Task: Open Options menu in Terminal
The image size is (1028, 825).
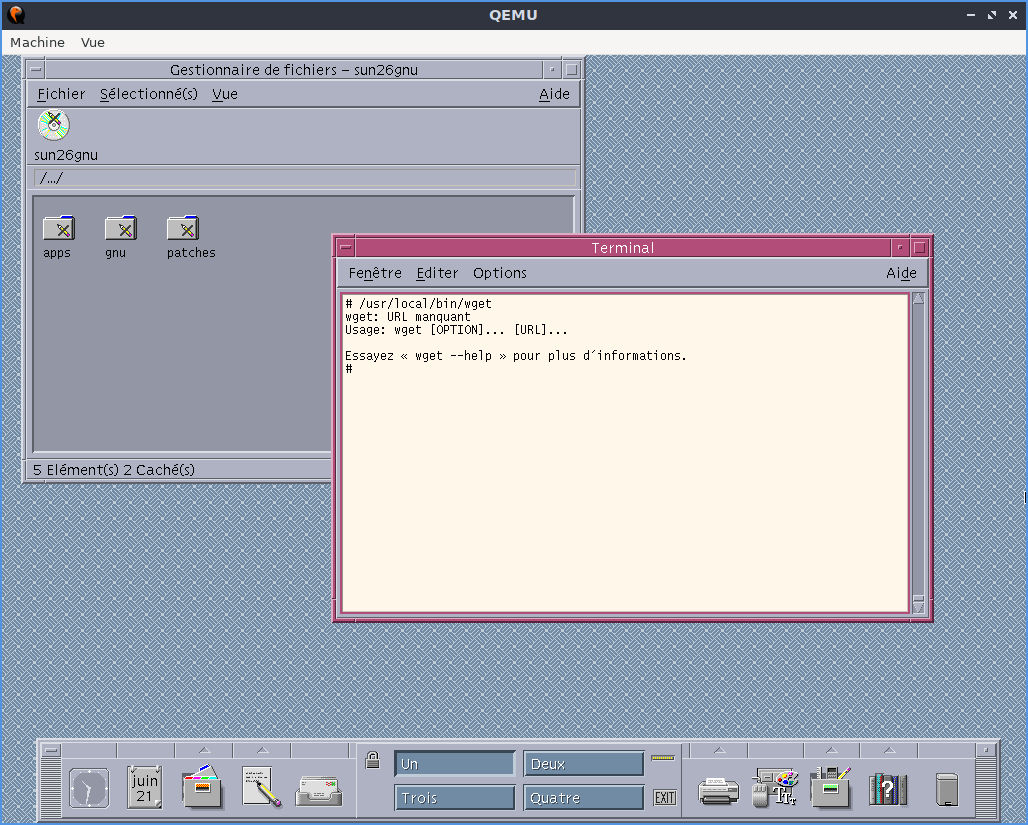Action: 500,273
